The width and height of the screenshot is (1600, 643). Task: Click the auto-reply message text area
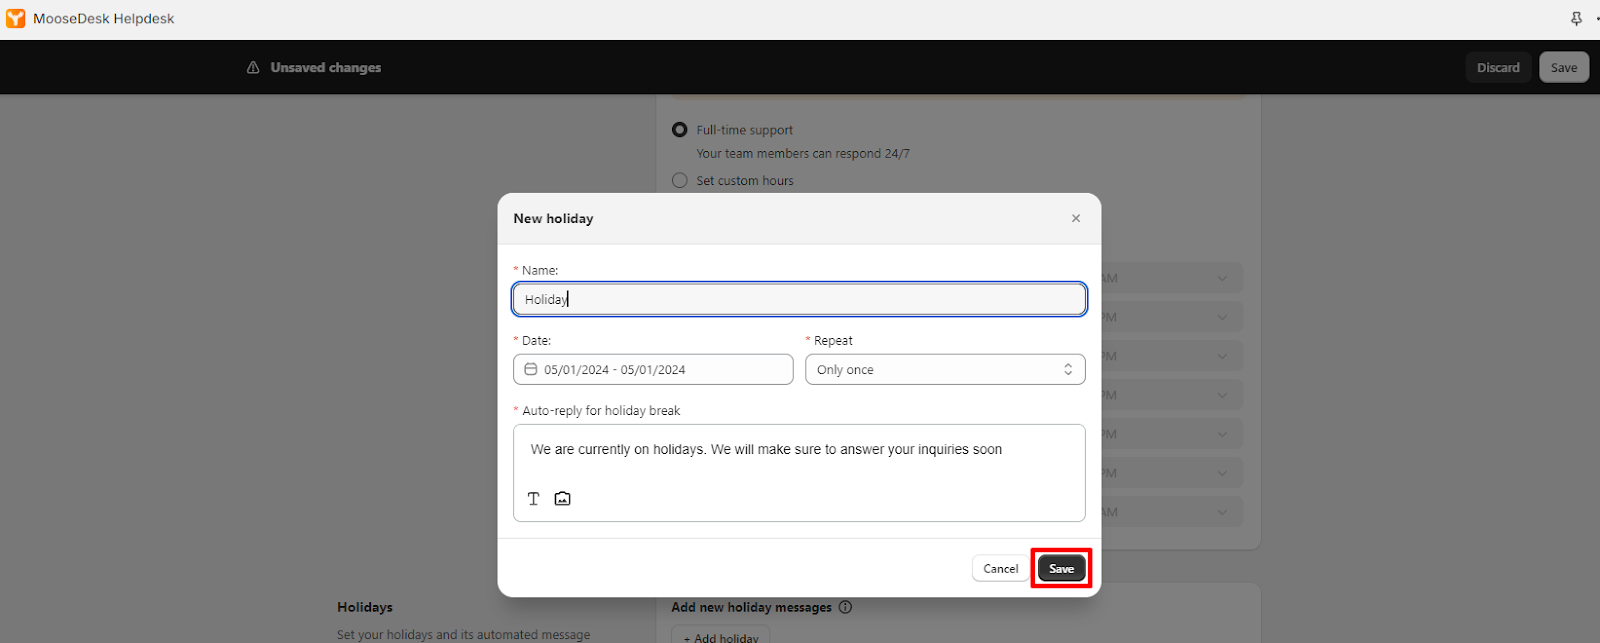[x=799, y=473]
